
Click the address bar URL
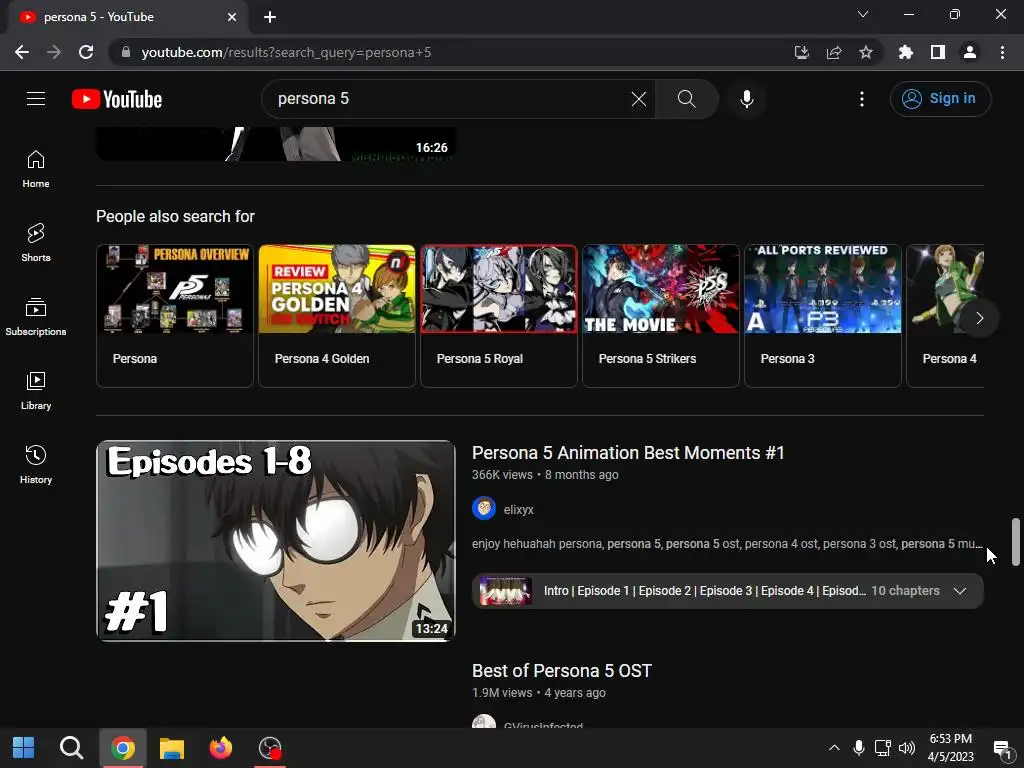pyautogui.click(x=286, y=52)
